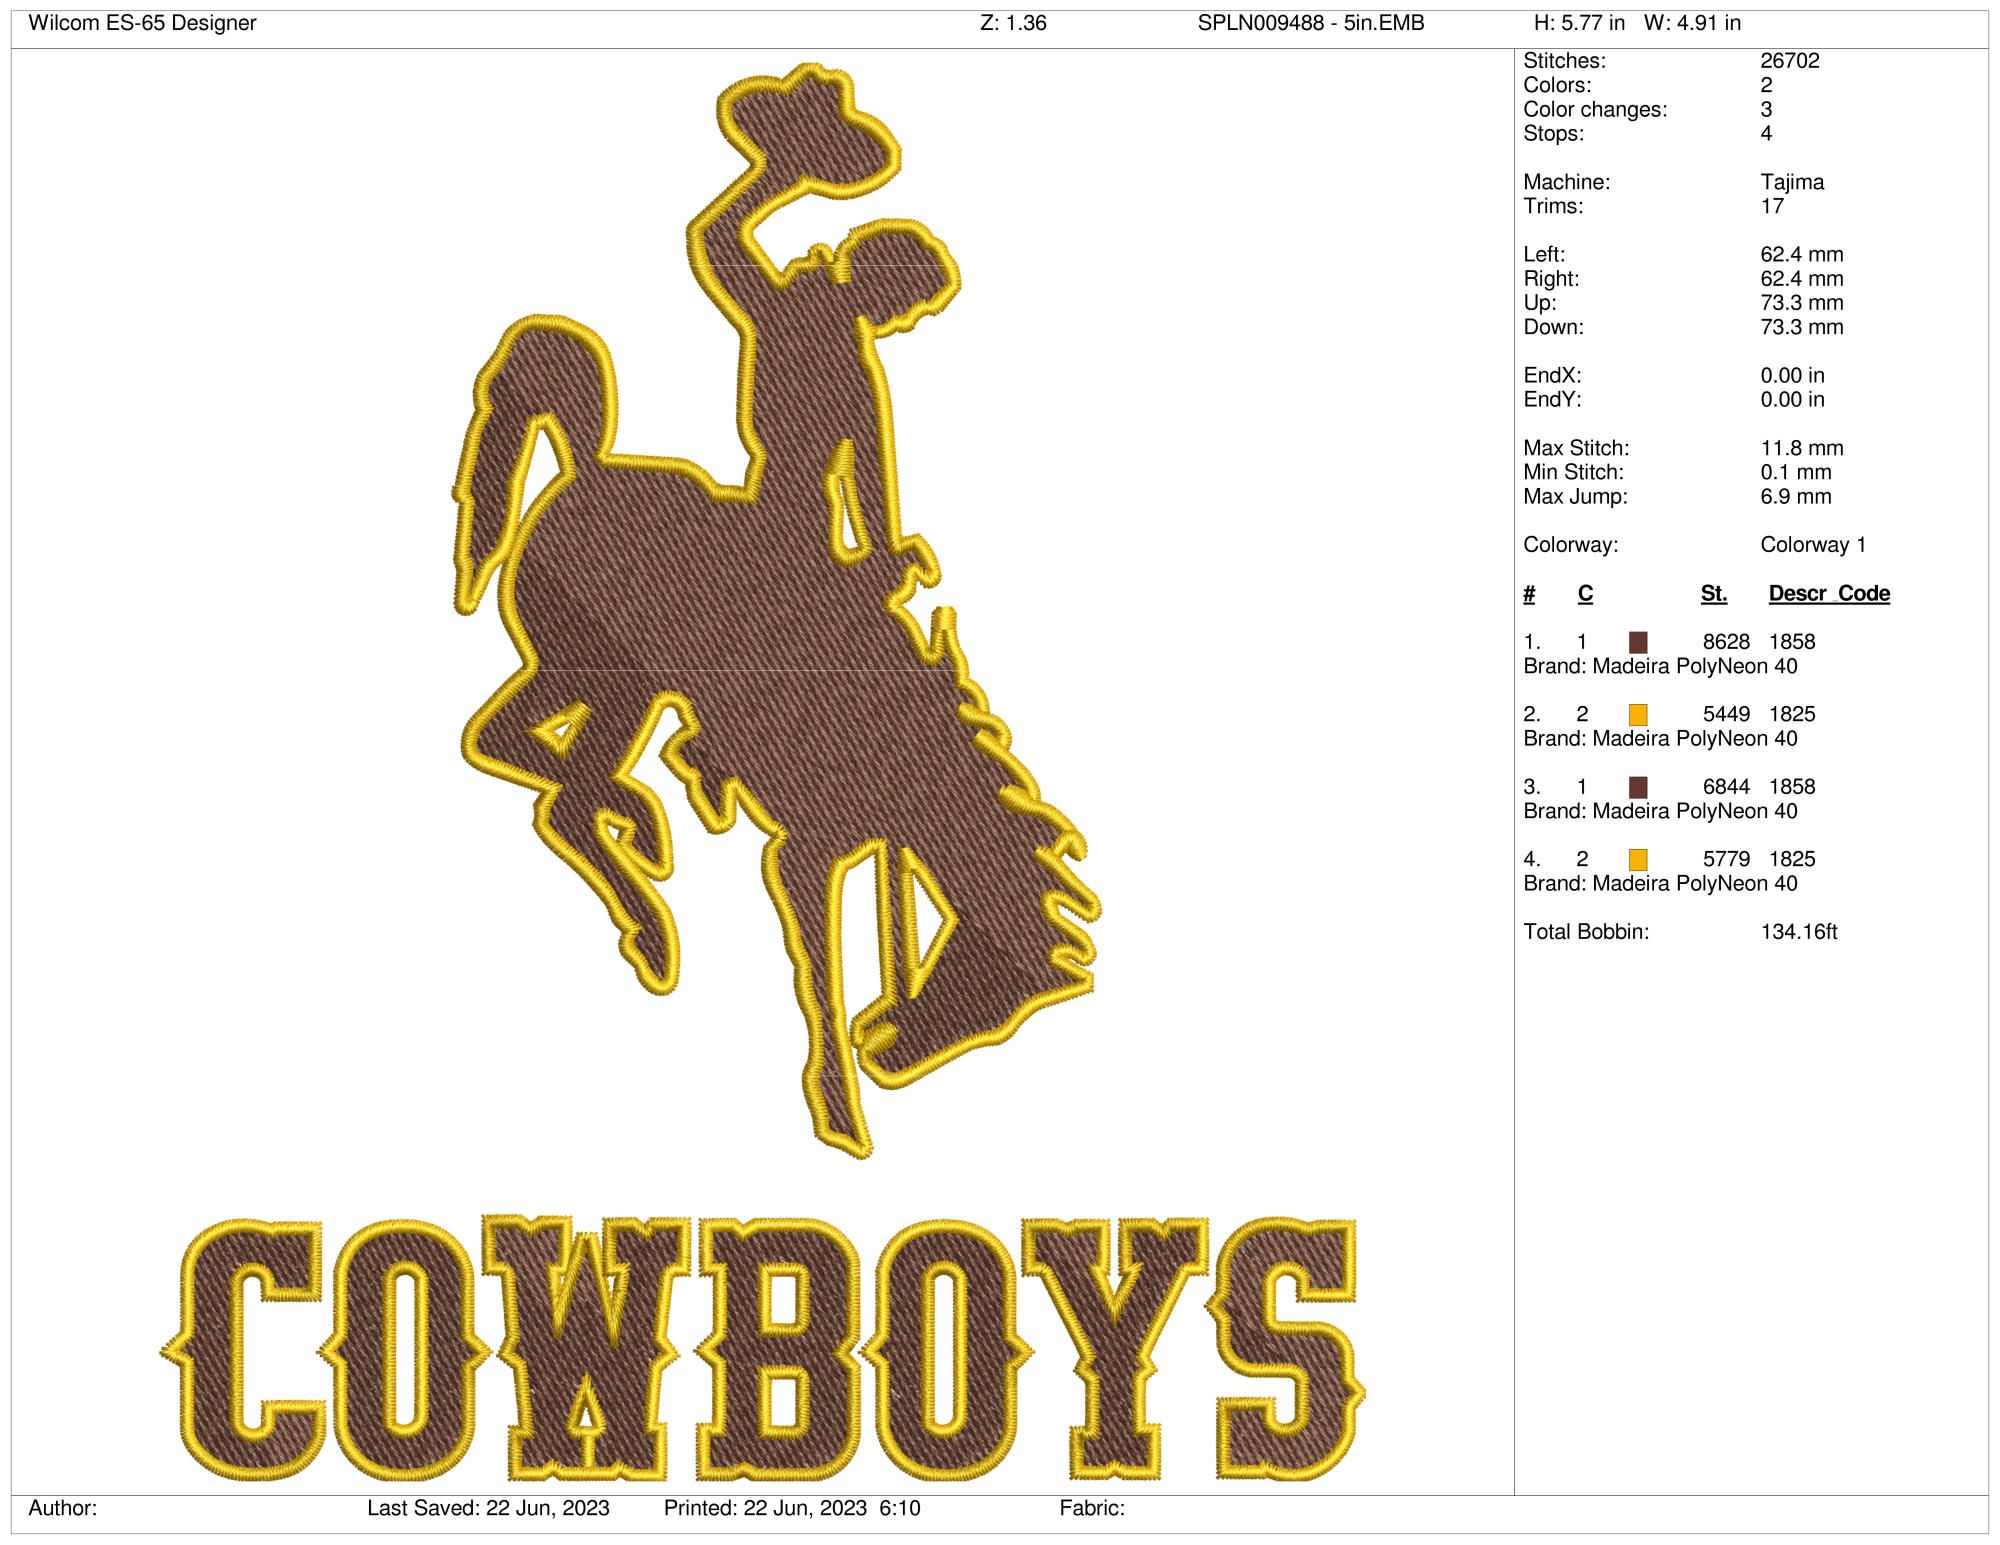
Task: Click the 'EndY:' label
Action: [x=1552, y=399]
